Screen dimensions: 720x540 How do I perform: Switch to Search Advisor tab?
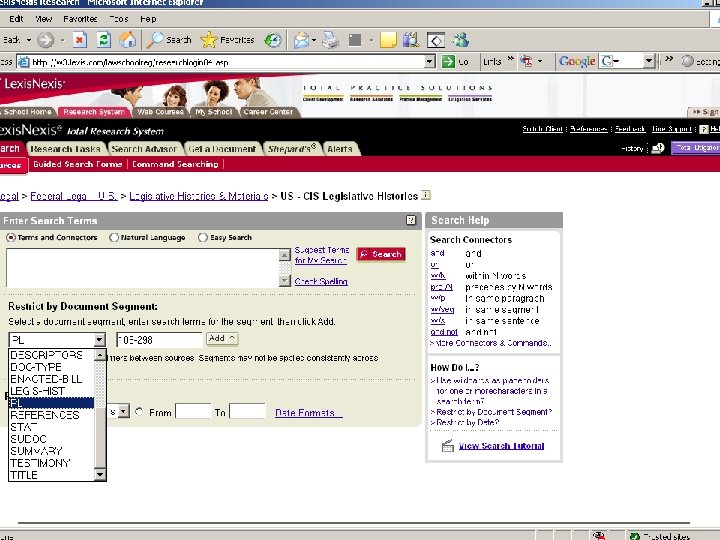144,149
